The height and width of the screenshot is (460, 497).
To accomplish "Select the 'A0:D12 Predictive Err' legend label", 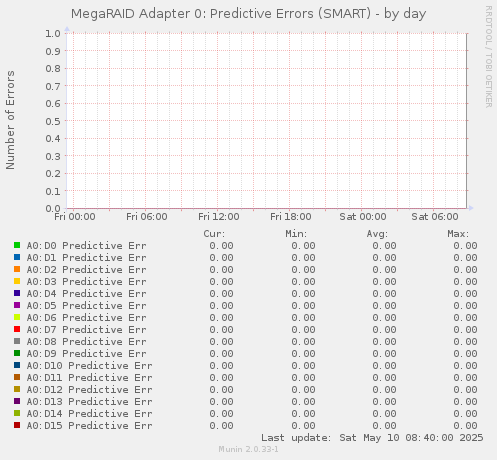I will tap(89, 390).
